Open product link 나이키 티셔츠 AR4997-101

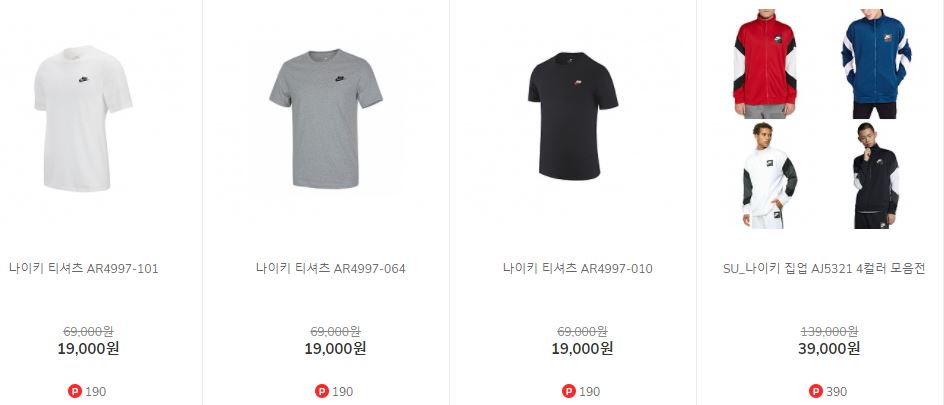pos(84,268)
